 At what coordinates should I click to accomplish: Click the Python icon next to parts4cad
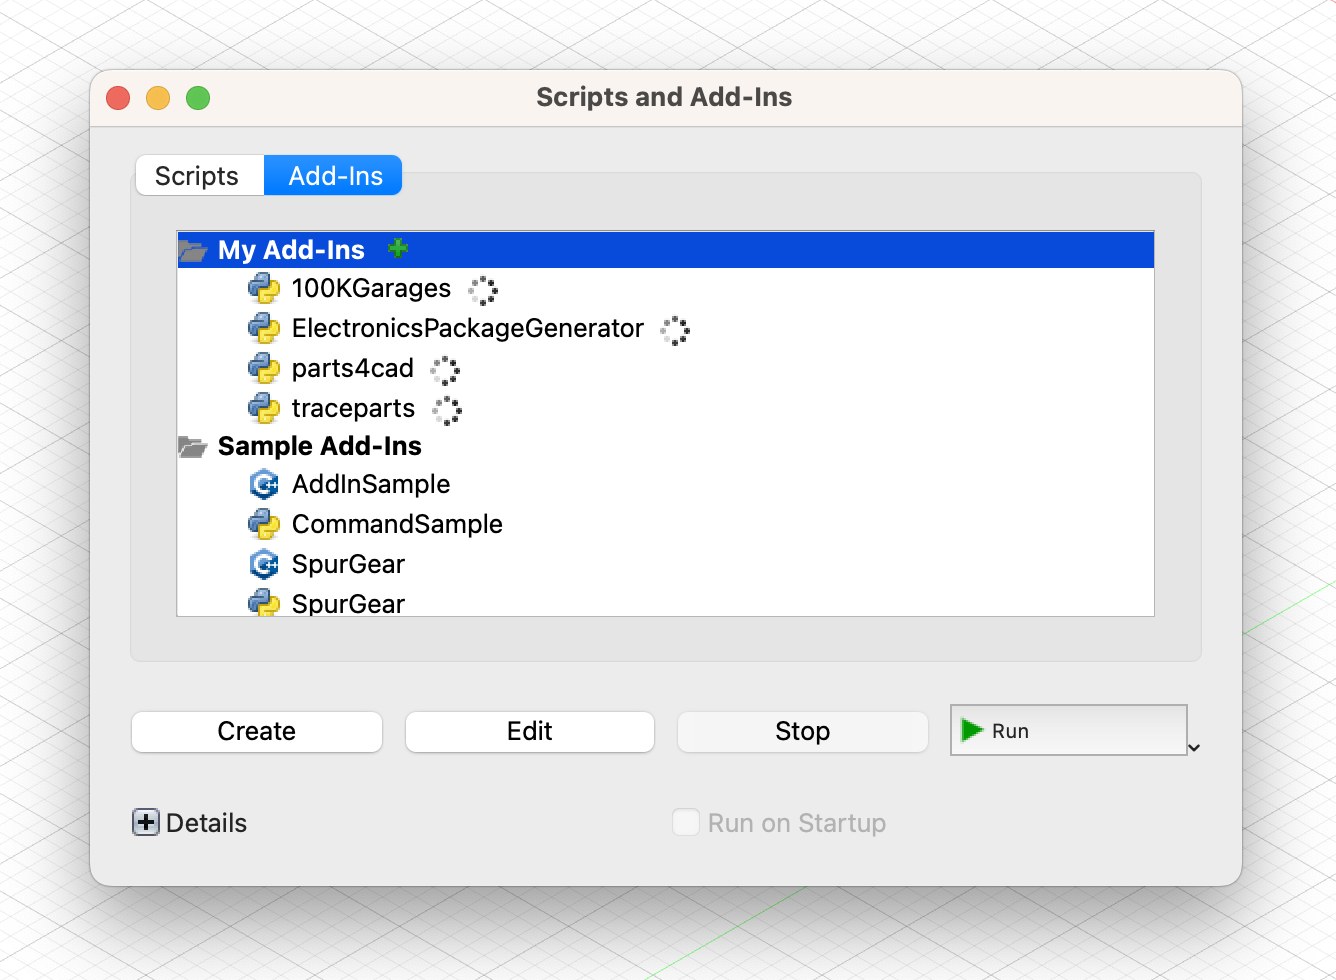point(264,368)
